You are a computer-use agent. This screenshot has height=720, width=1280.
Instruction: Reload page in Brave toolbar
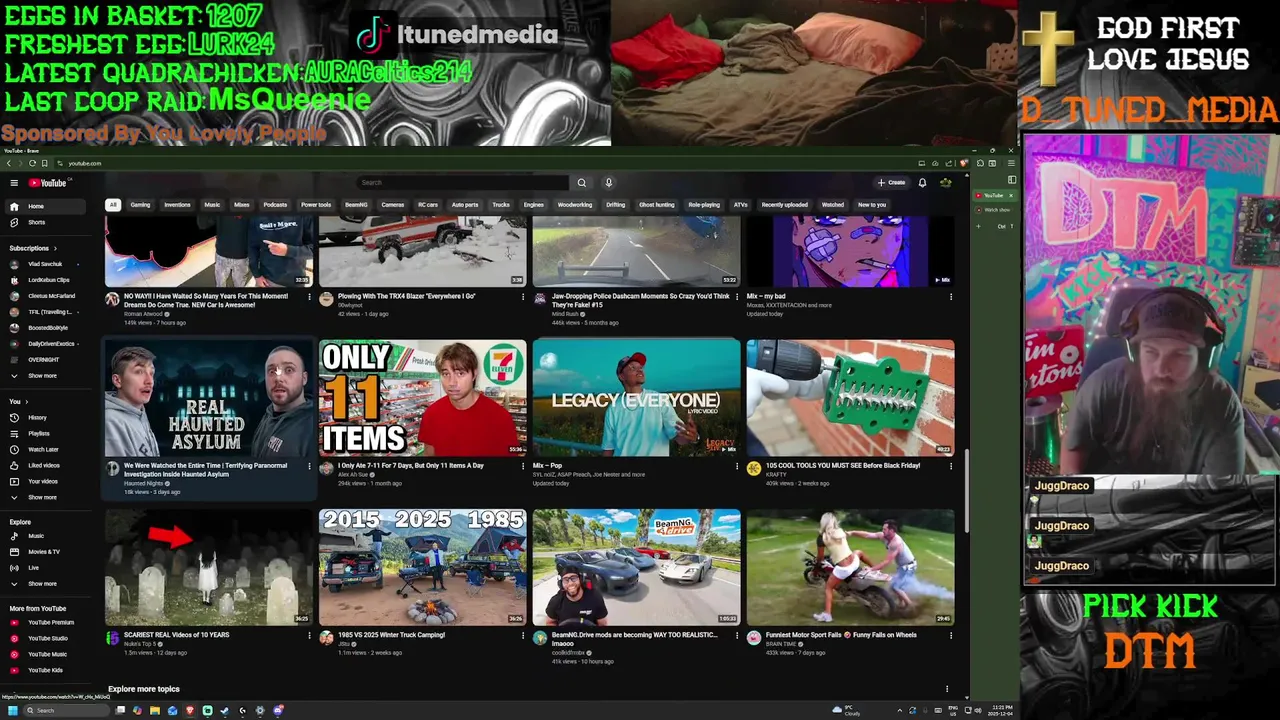pos(32,163)
